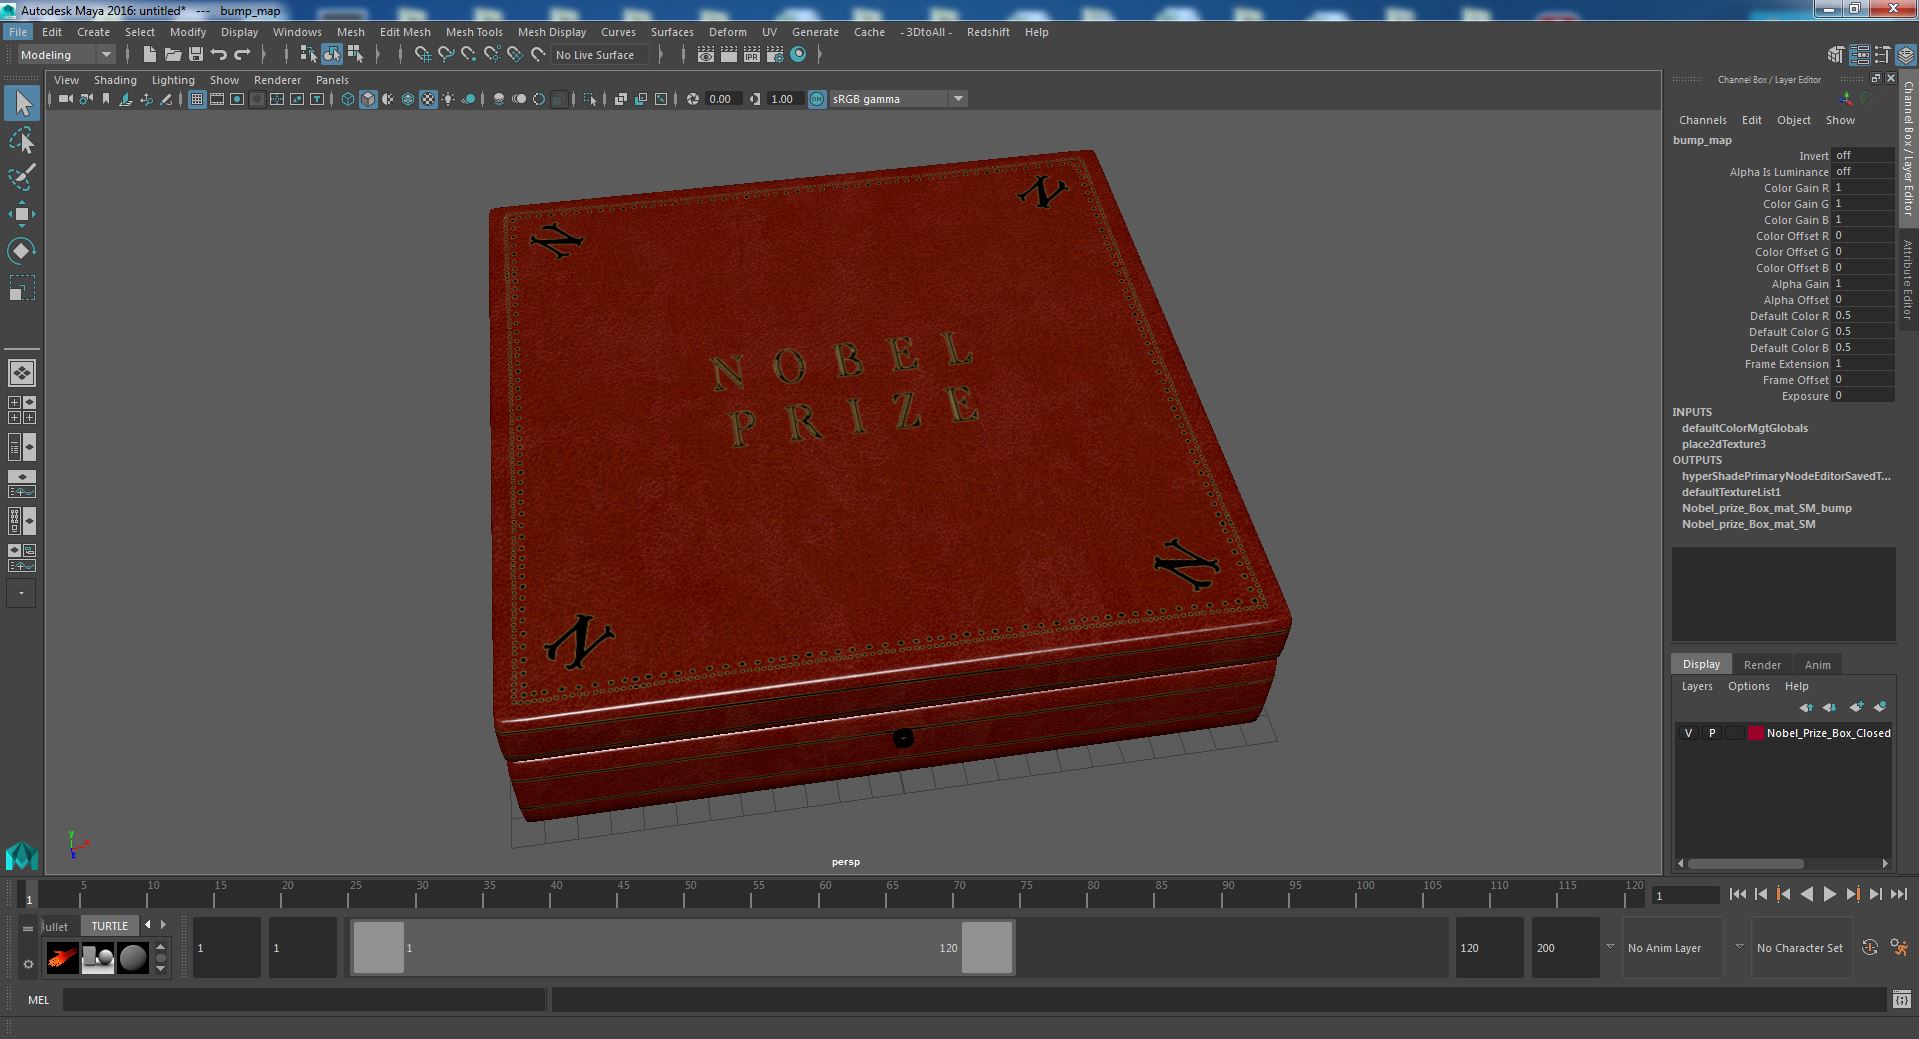Render the current frame
Image resolution: width=1919 pixels, height=1039 pixels.
coord(728,55)
